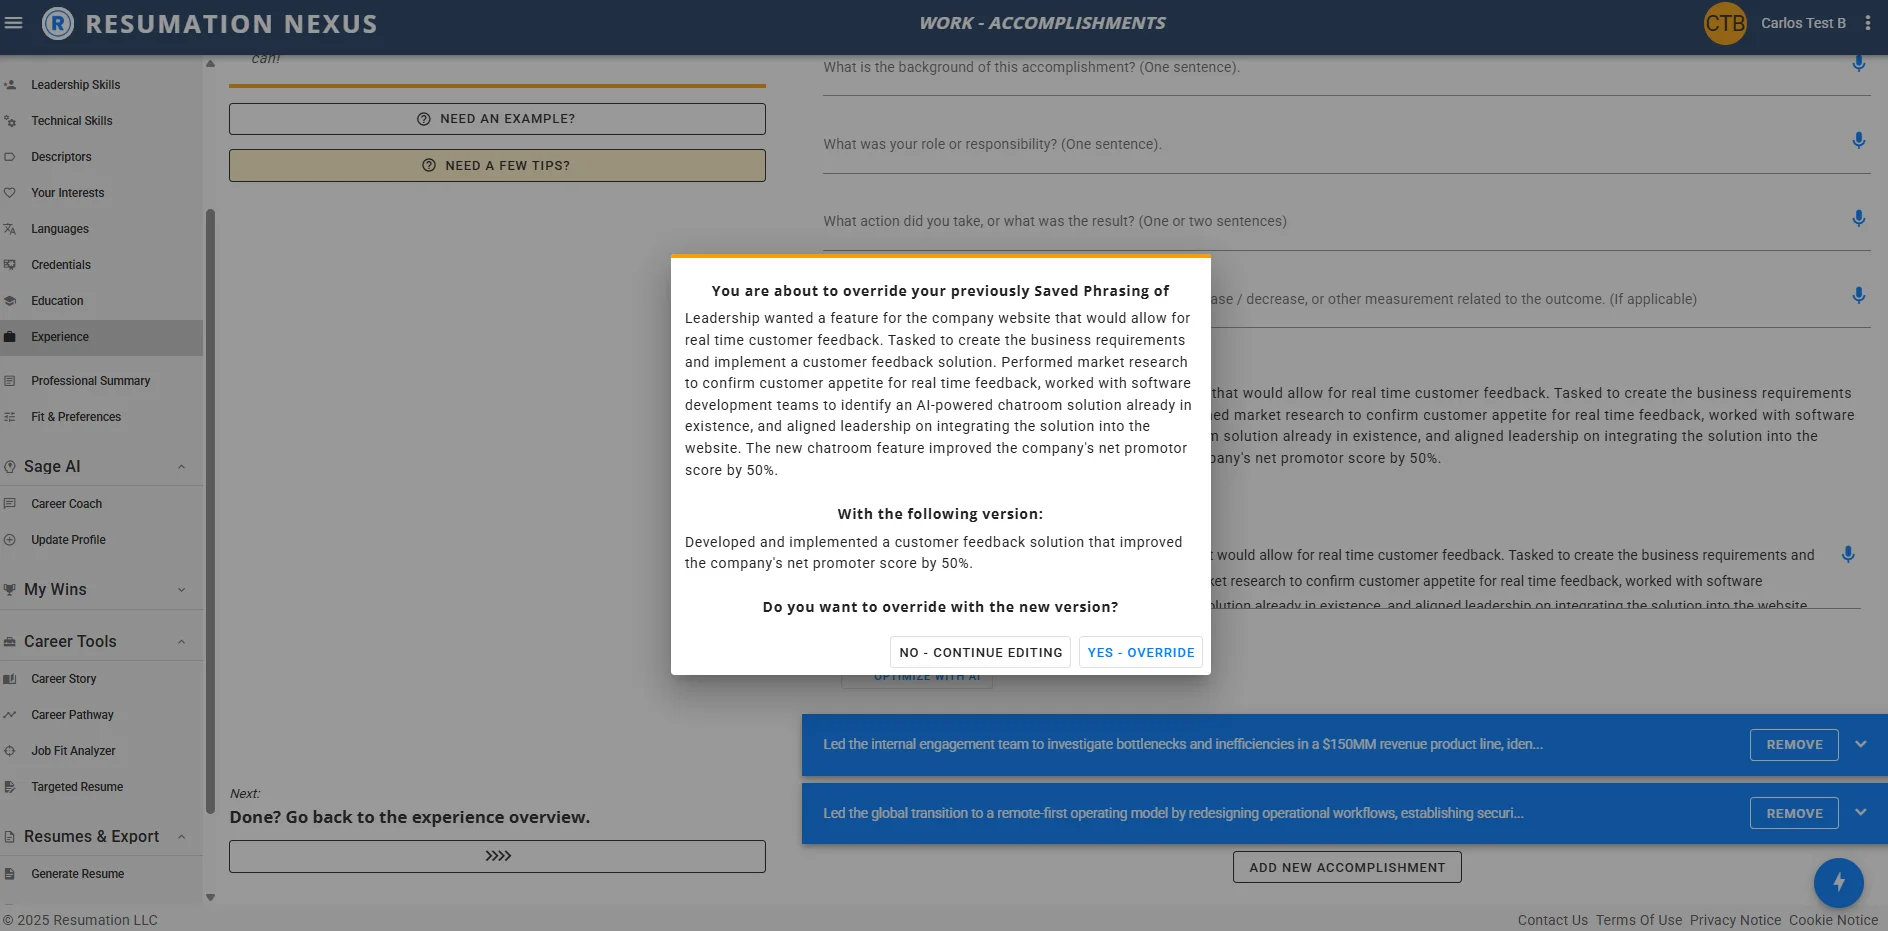Open the Cookie Notice link
The width and height of the screenshot is (1888, 931).
[1833, 920]
